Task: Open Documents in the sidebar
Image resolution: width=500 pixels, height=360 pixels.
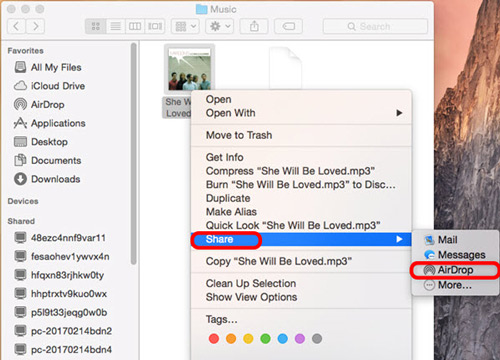Action: coord(48,161)
